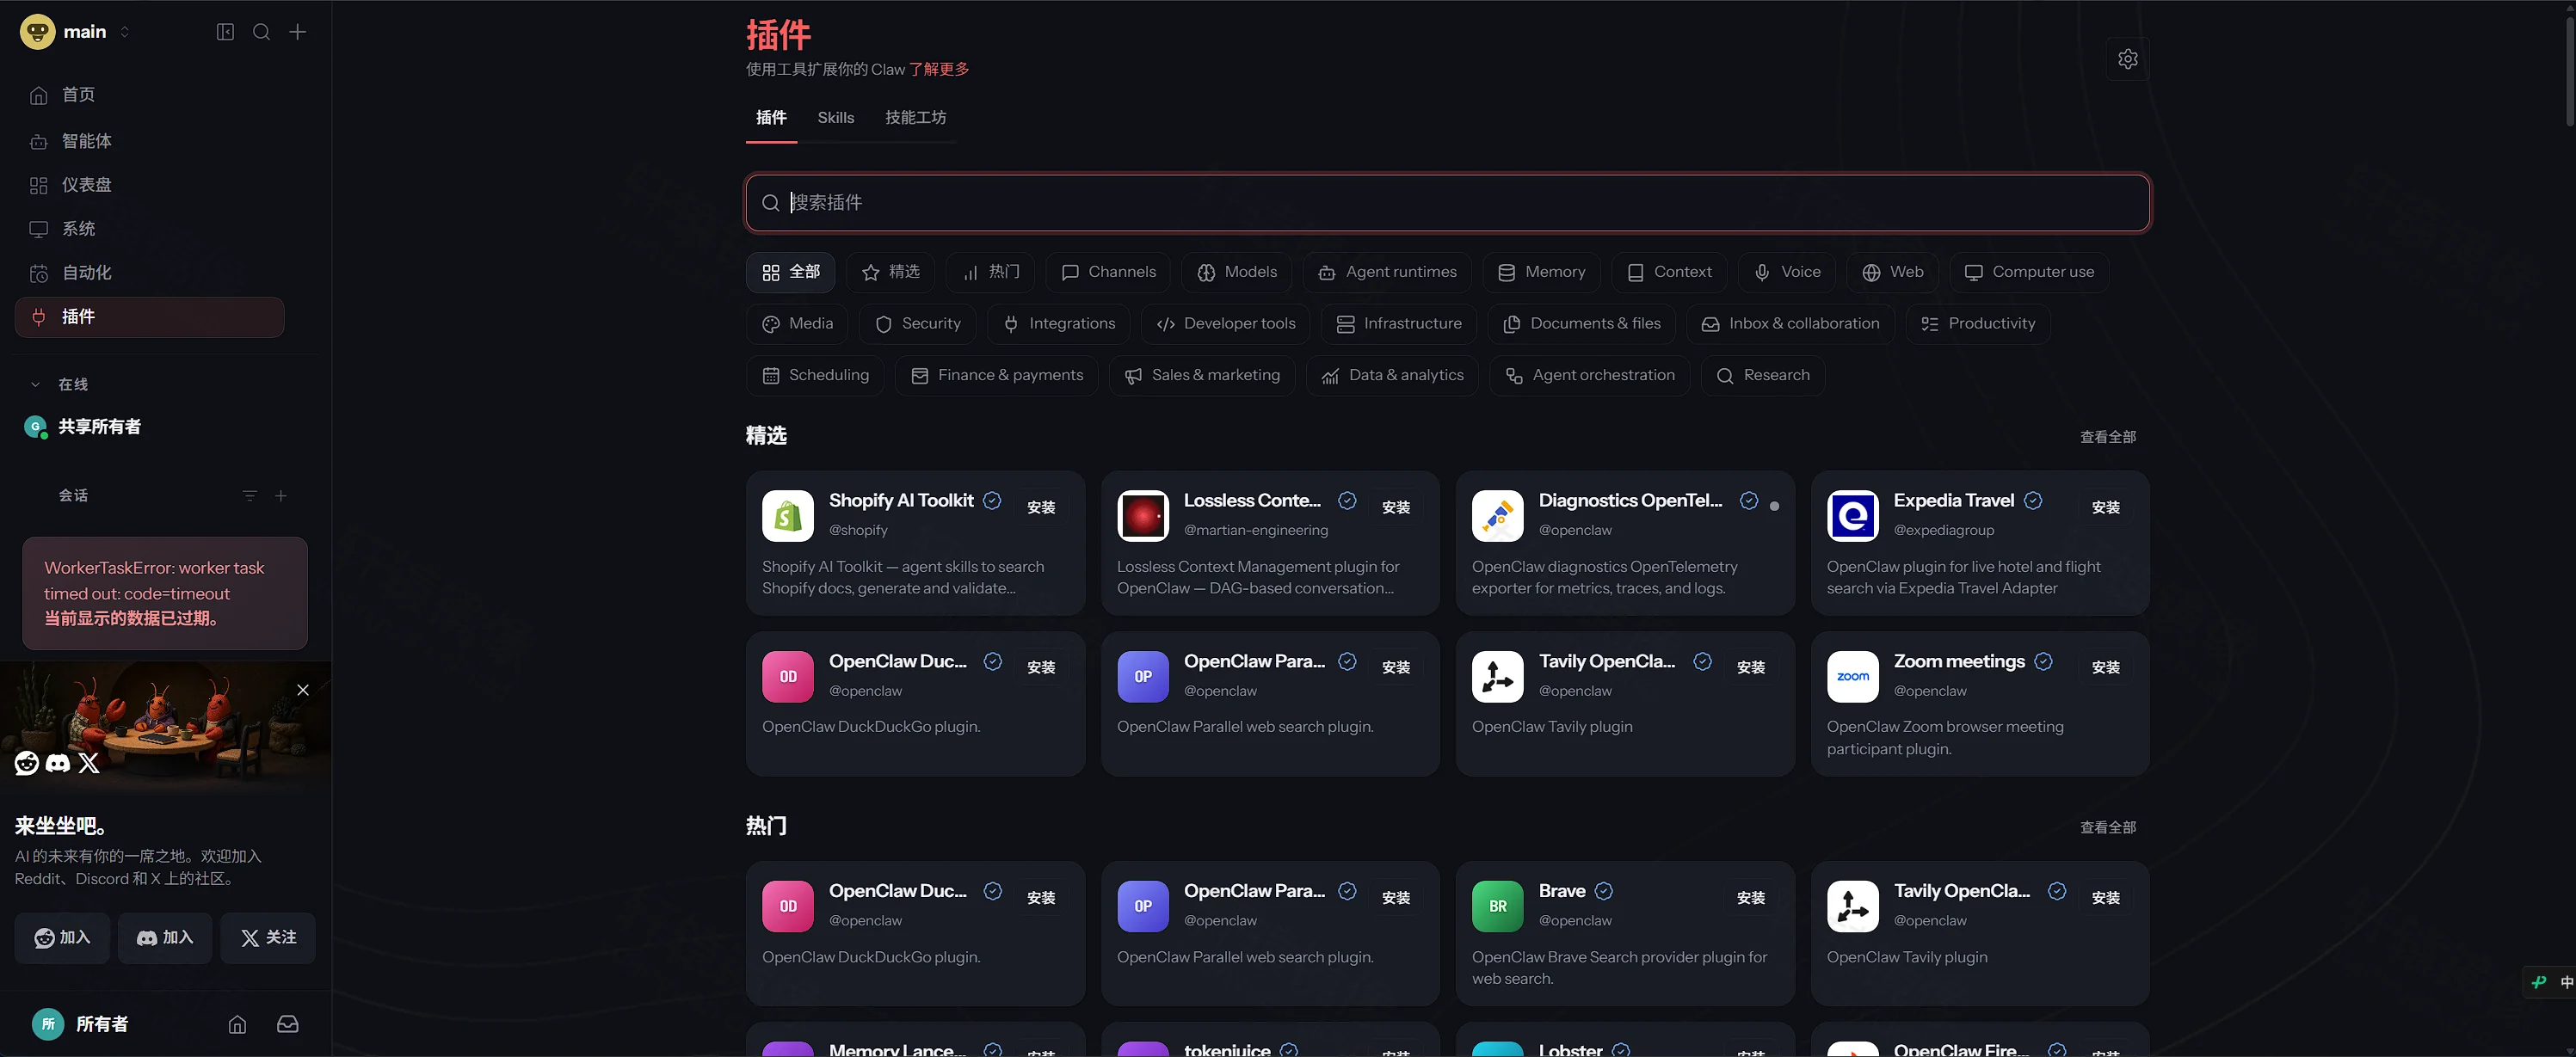Open 系统 in sidebar

pyautogui.click(x=150, y=229)
